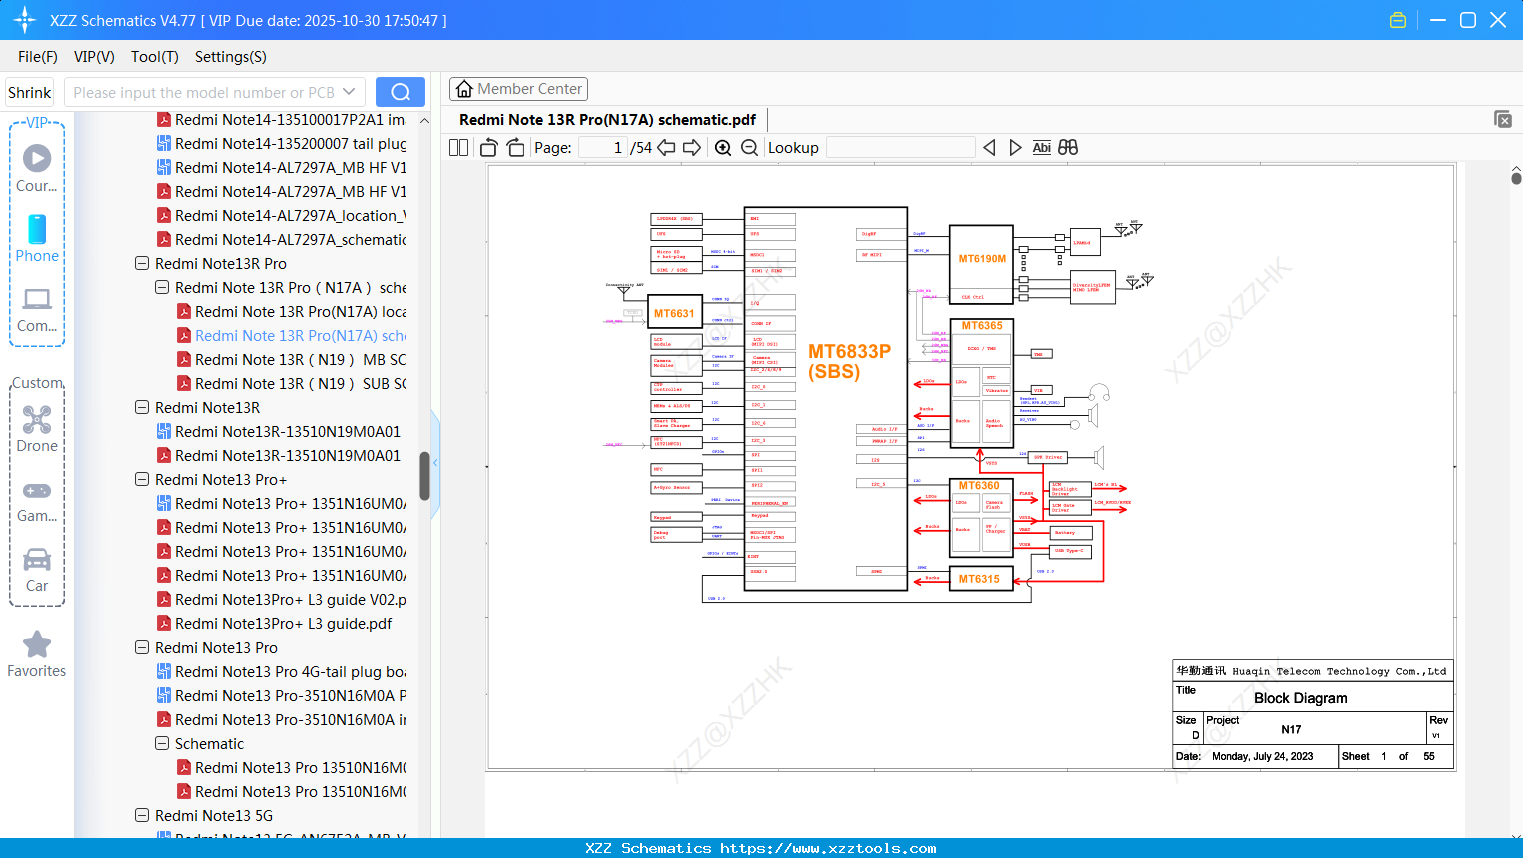
Task: Select the Drone schematics category icon
Action: 37,420
